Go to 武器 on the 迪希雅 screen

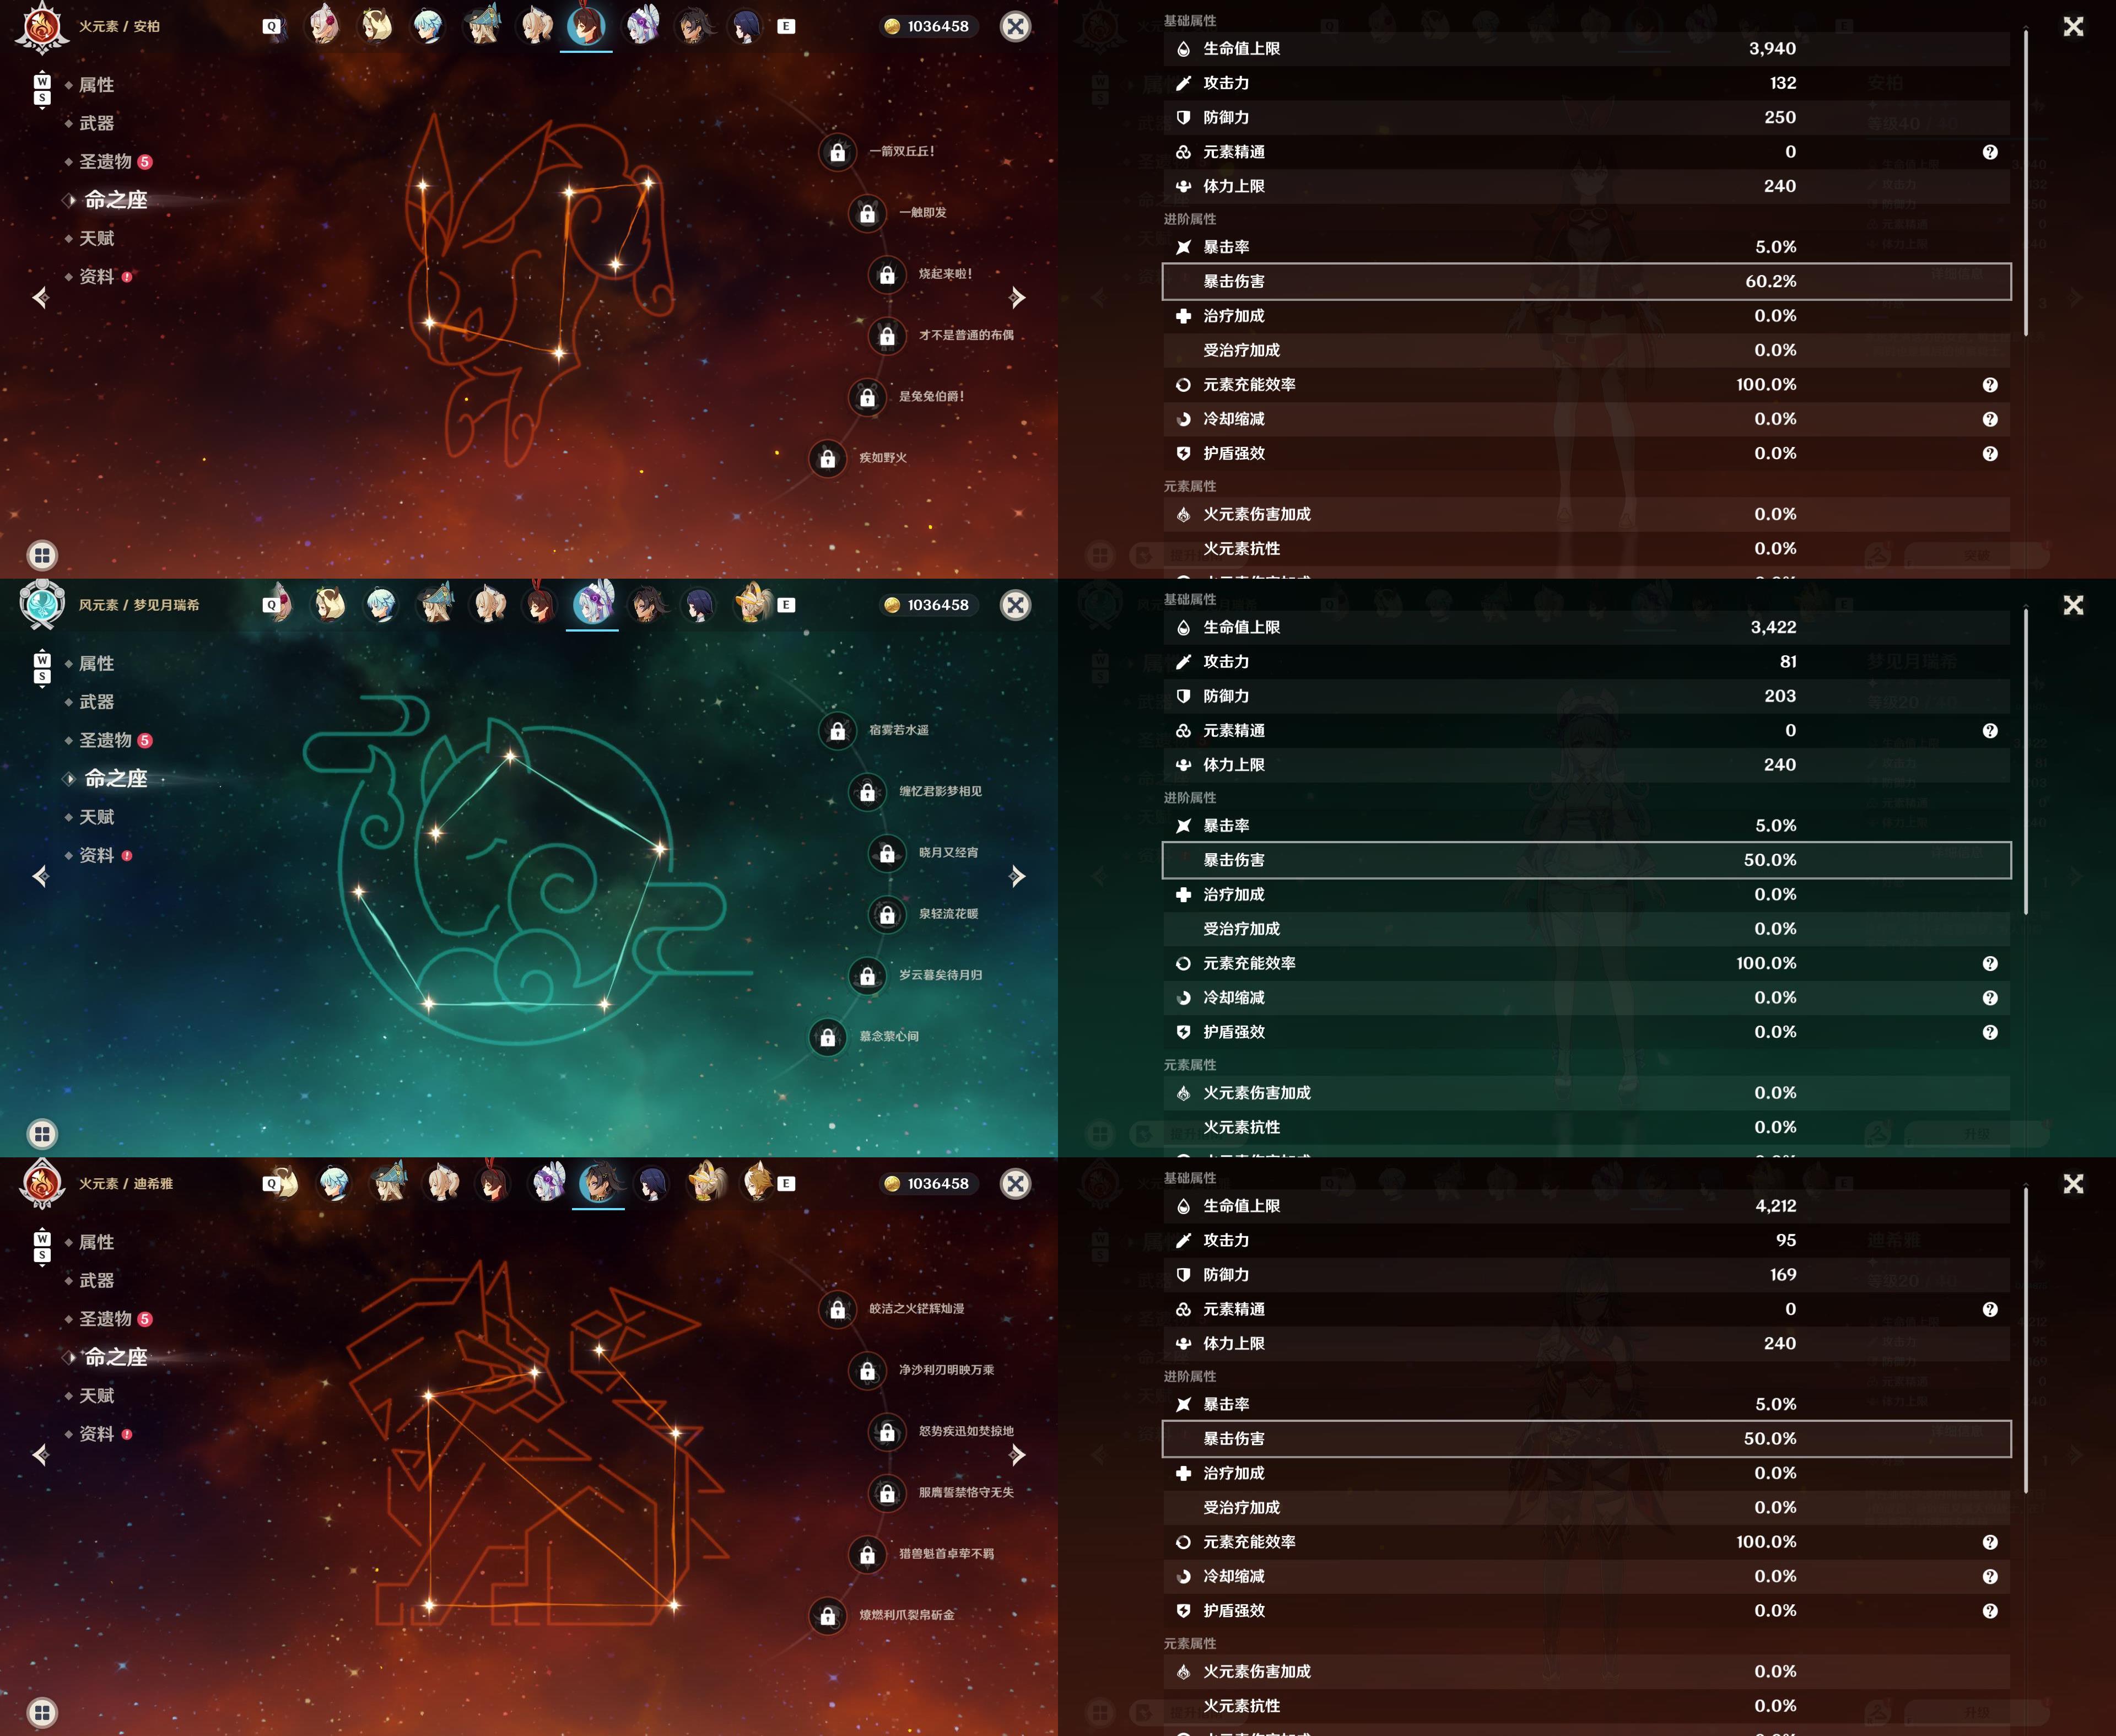[x=96, y=1280]
